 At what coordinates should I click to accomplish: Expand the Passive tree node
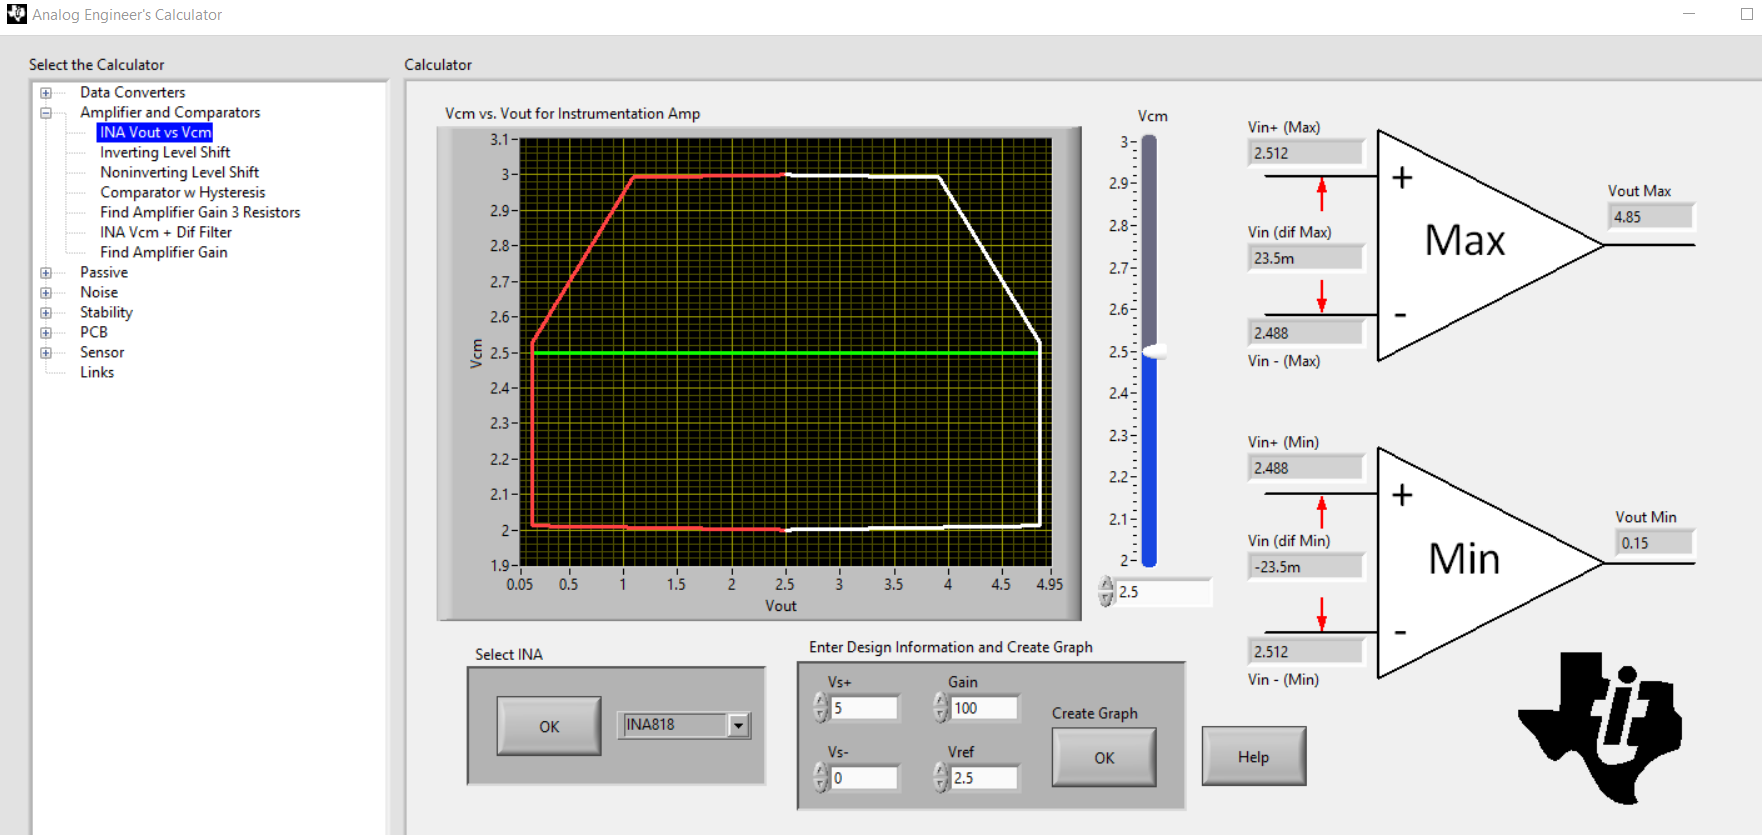[46, 273]
